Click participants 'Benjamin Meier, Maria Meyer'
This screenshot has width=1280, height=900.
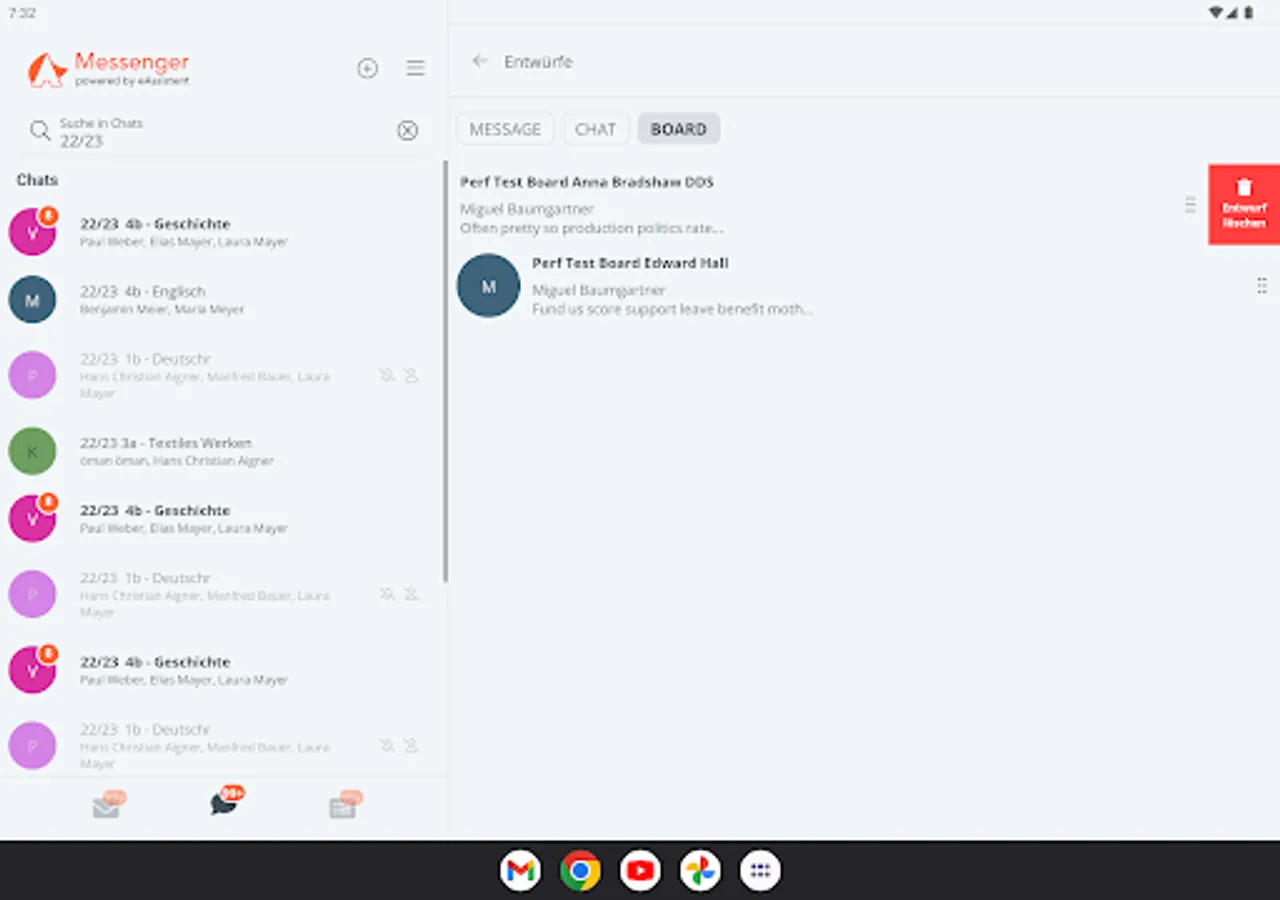point(162,310)
